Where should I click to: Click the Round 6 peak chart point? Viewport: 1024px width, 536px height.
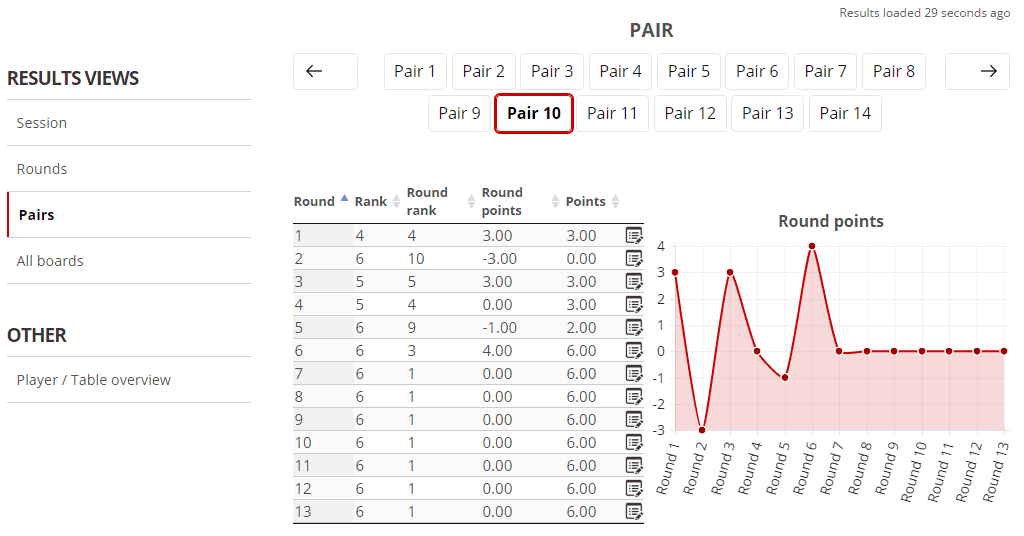click(812, 246)
